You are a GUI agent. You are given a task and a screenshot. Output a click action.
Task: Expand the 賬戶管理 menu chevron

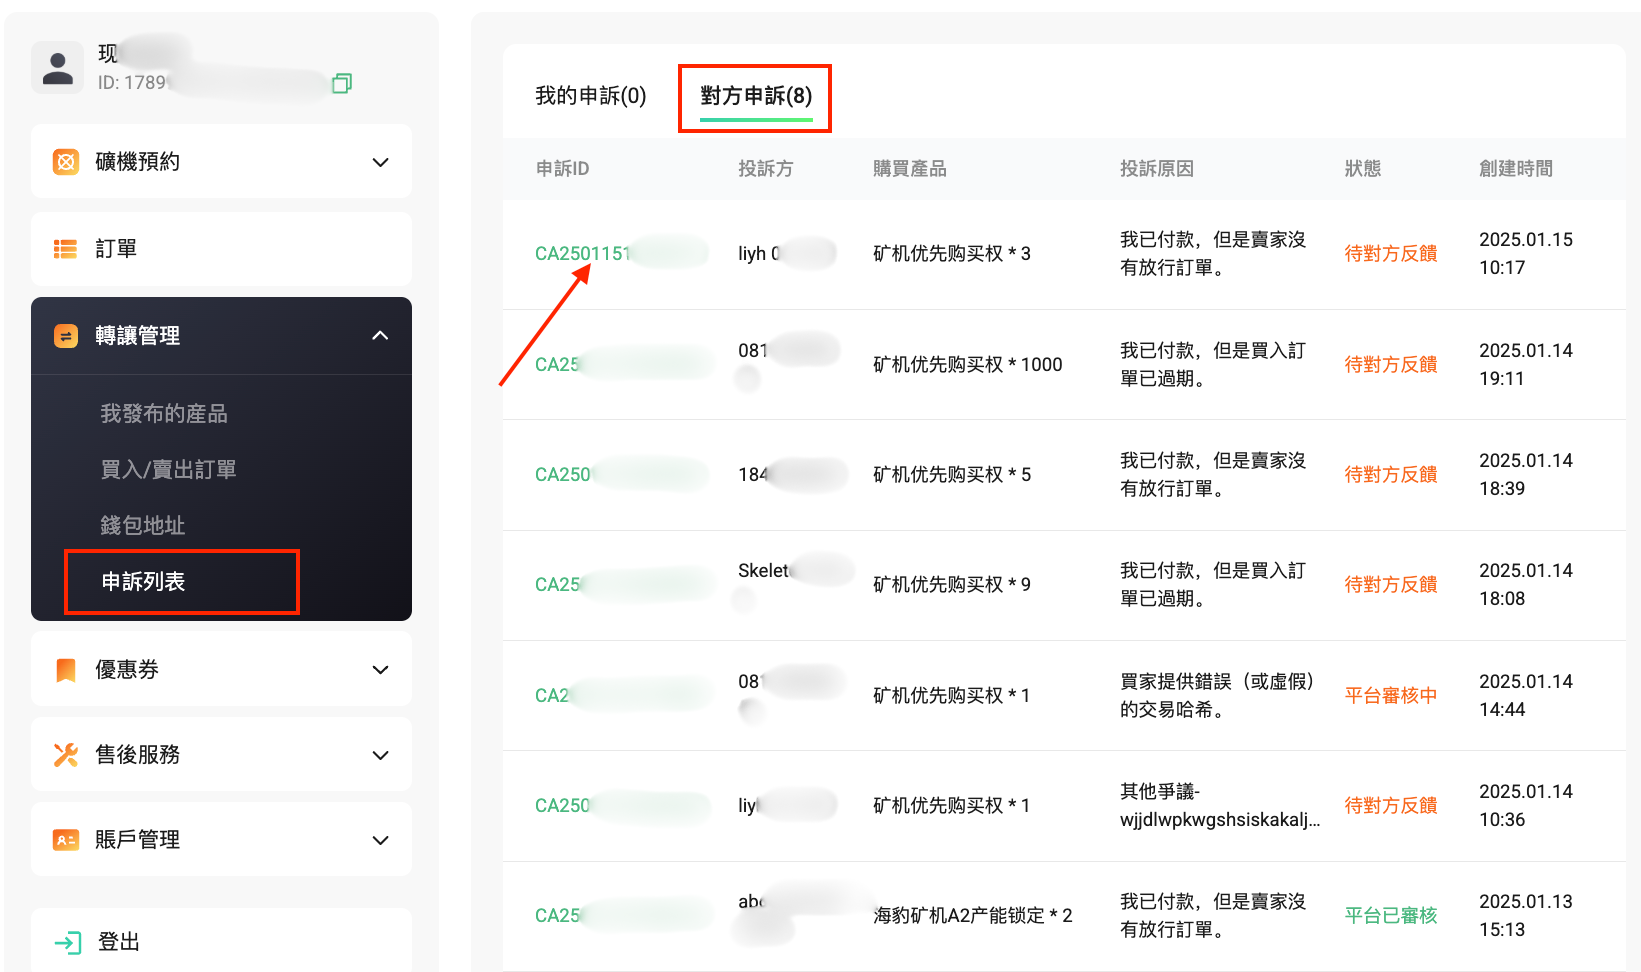380,840
